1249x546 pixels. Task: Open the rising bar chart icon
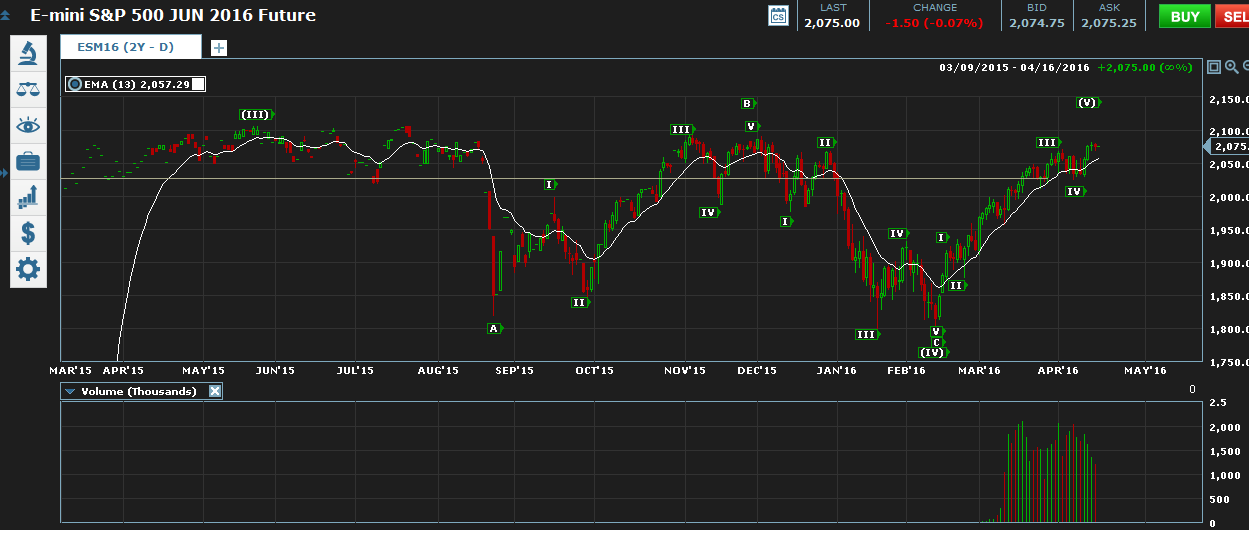tap(28, 197)
